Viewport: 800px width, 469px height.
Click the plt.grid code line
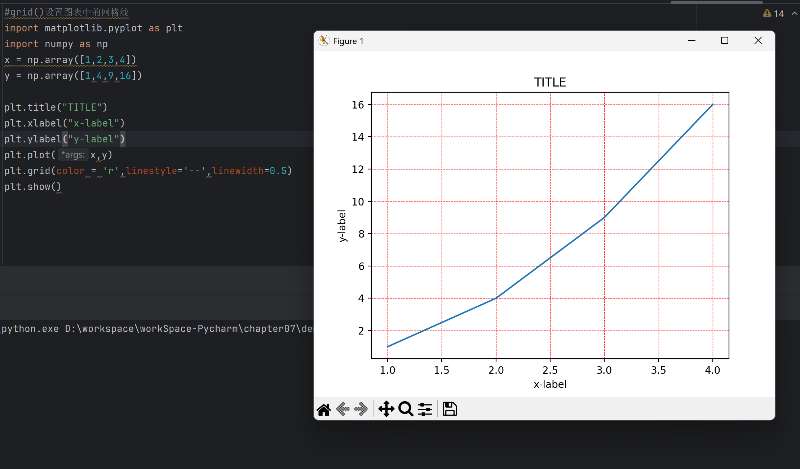click(x=148, y=170)
